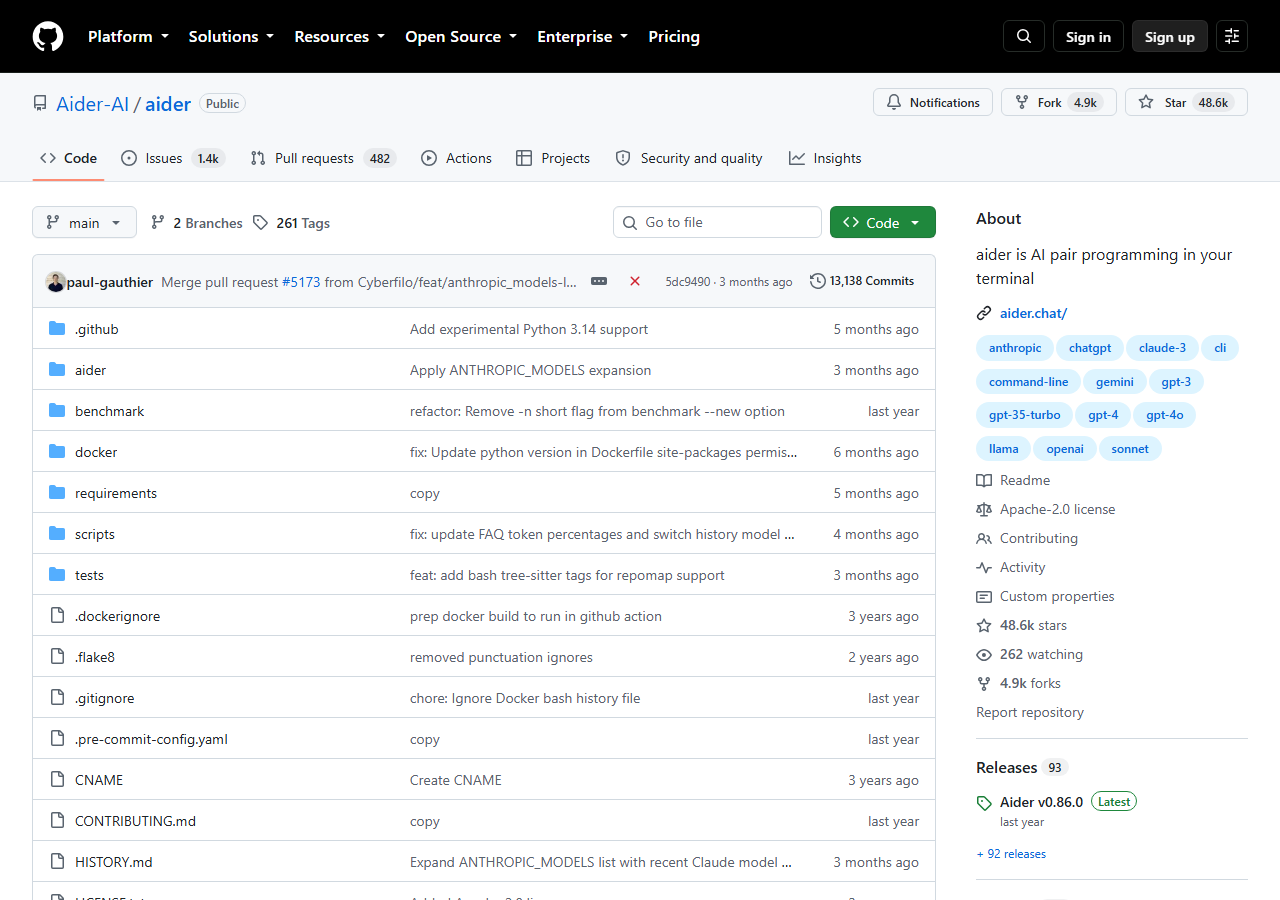Open the claude-3 topic tag

point(1161,348)
